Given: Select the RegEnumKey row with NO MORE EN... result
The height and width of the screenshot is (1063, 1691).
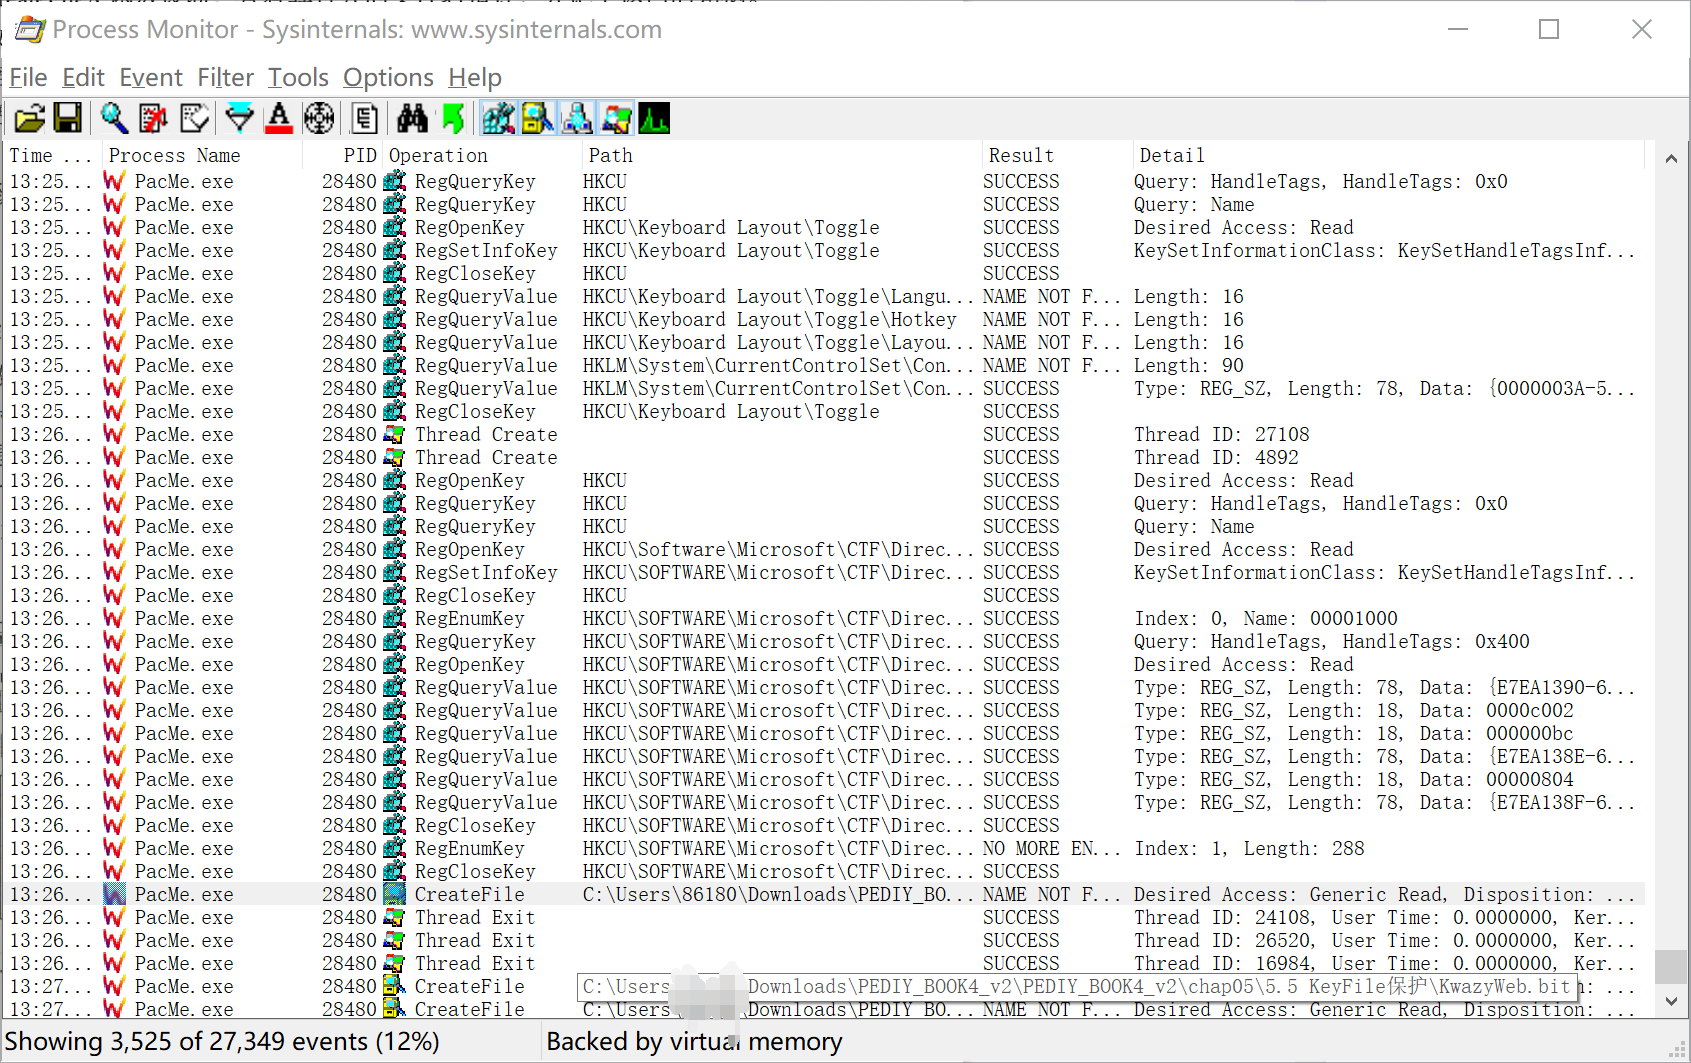Looking at the screenshot, I should coord(824,848).
